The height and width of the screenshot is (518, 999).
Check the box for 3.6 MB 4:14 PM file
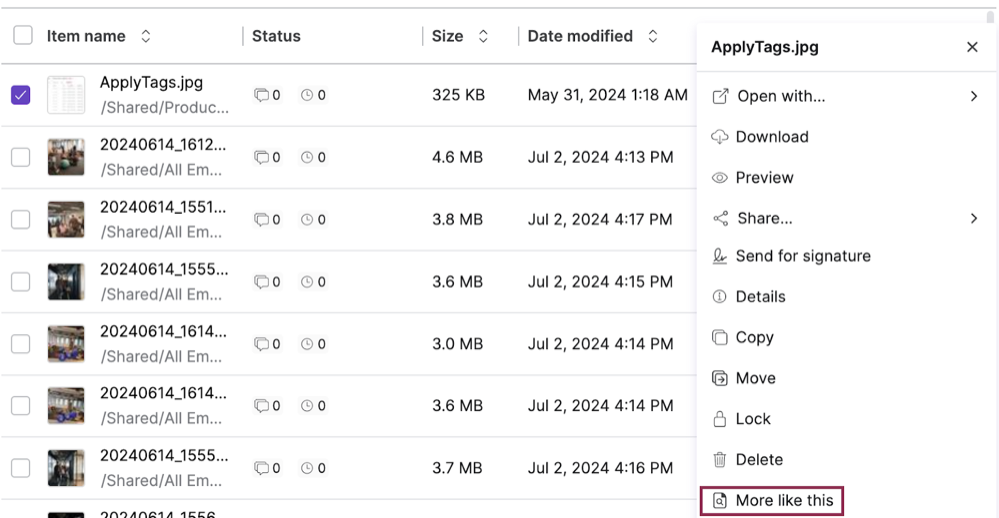[20, 406]
